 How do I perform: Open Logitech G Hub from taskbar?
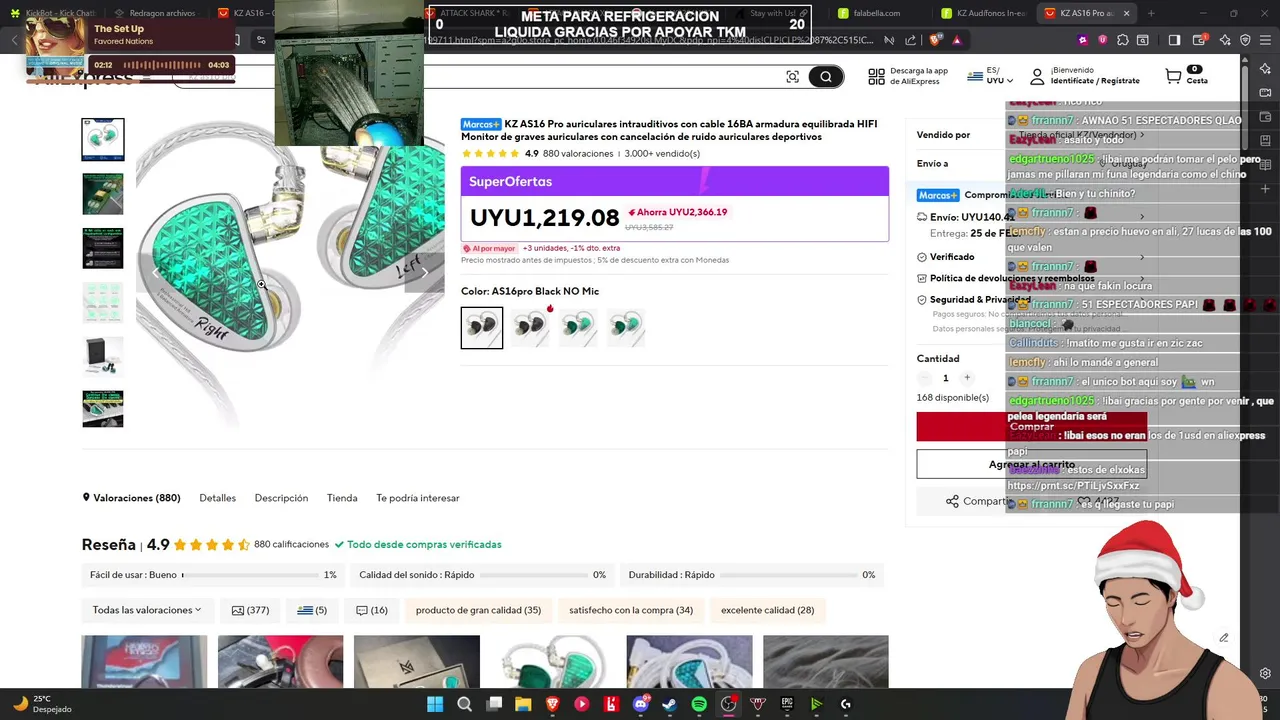tap(846, 704)
